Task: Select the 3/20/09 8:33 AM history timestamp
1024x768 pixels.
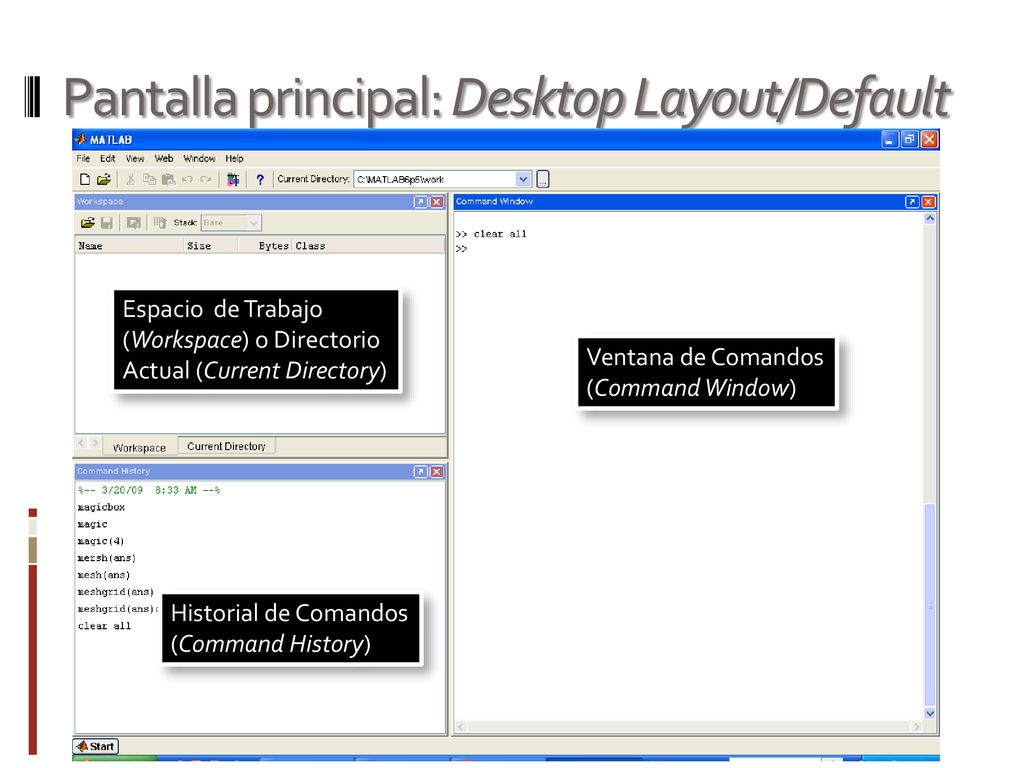Action: [149, 490]
